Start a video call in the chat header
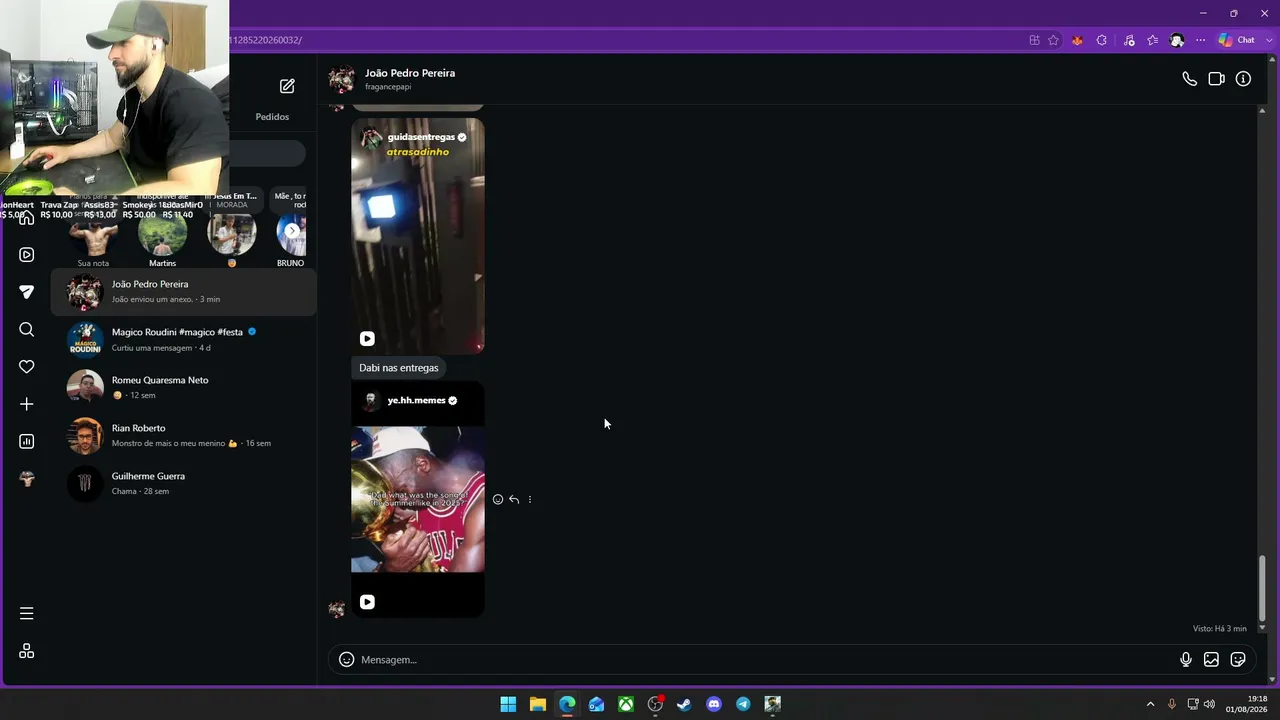 coord(1216,79)
